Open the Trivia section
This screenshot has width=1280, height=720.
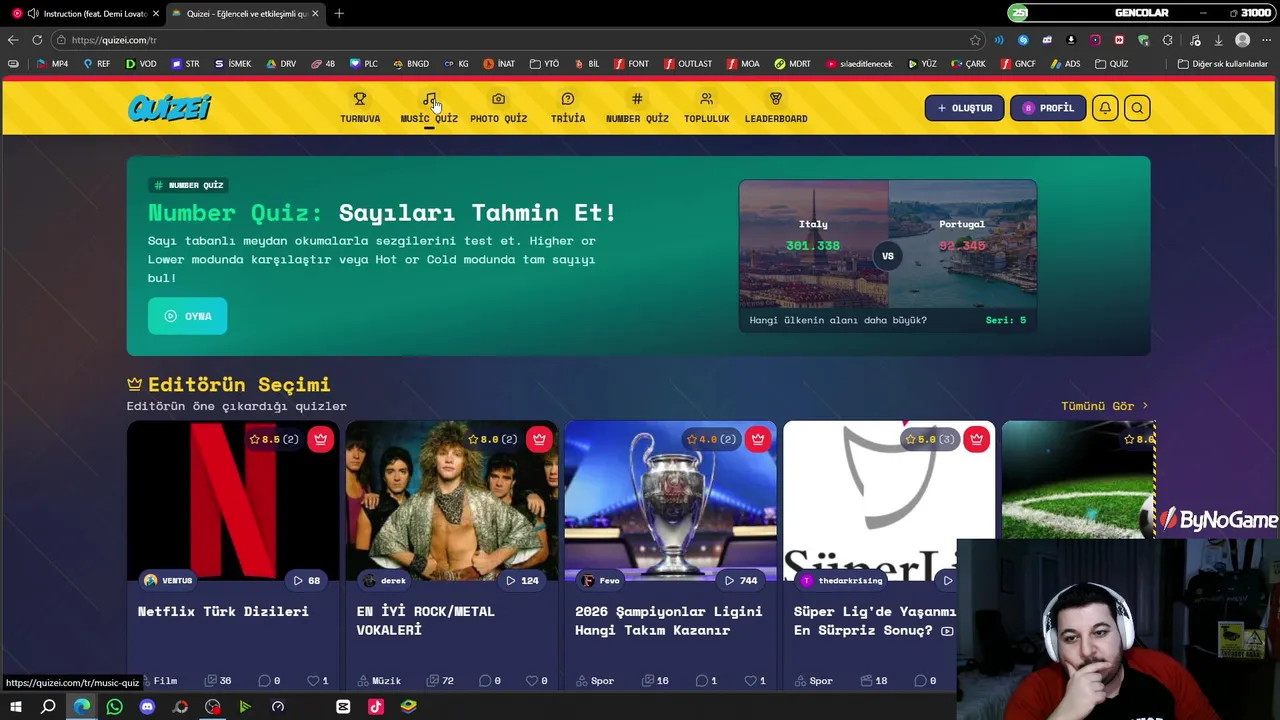coord(568,107)
